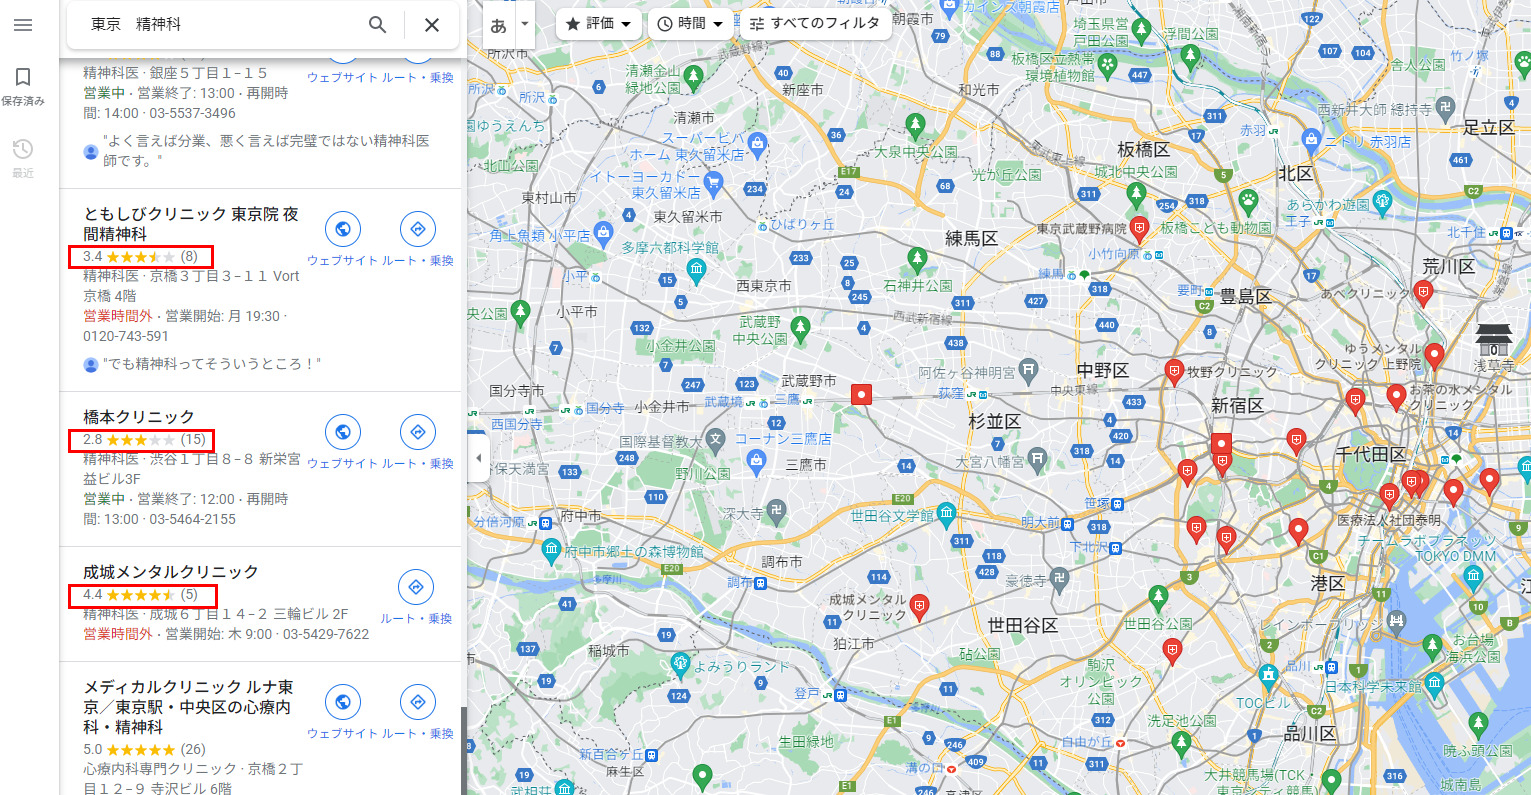Open 橋本クリニック website globe icon
The image size is (1531, 795).
point(342,432)
